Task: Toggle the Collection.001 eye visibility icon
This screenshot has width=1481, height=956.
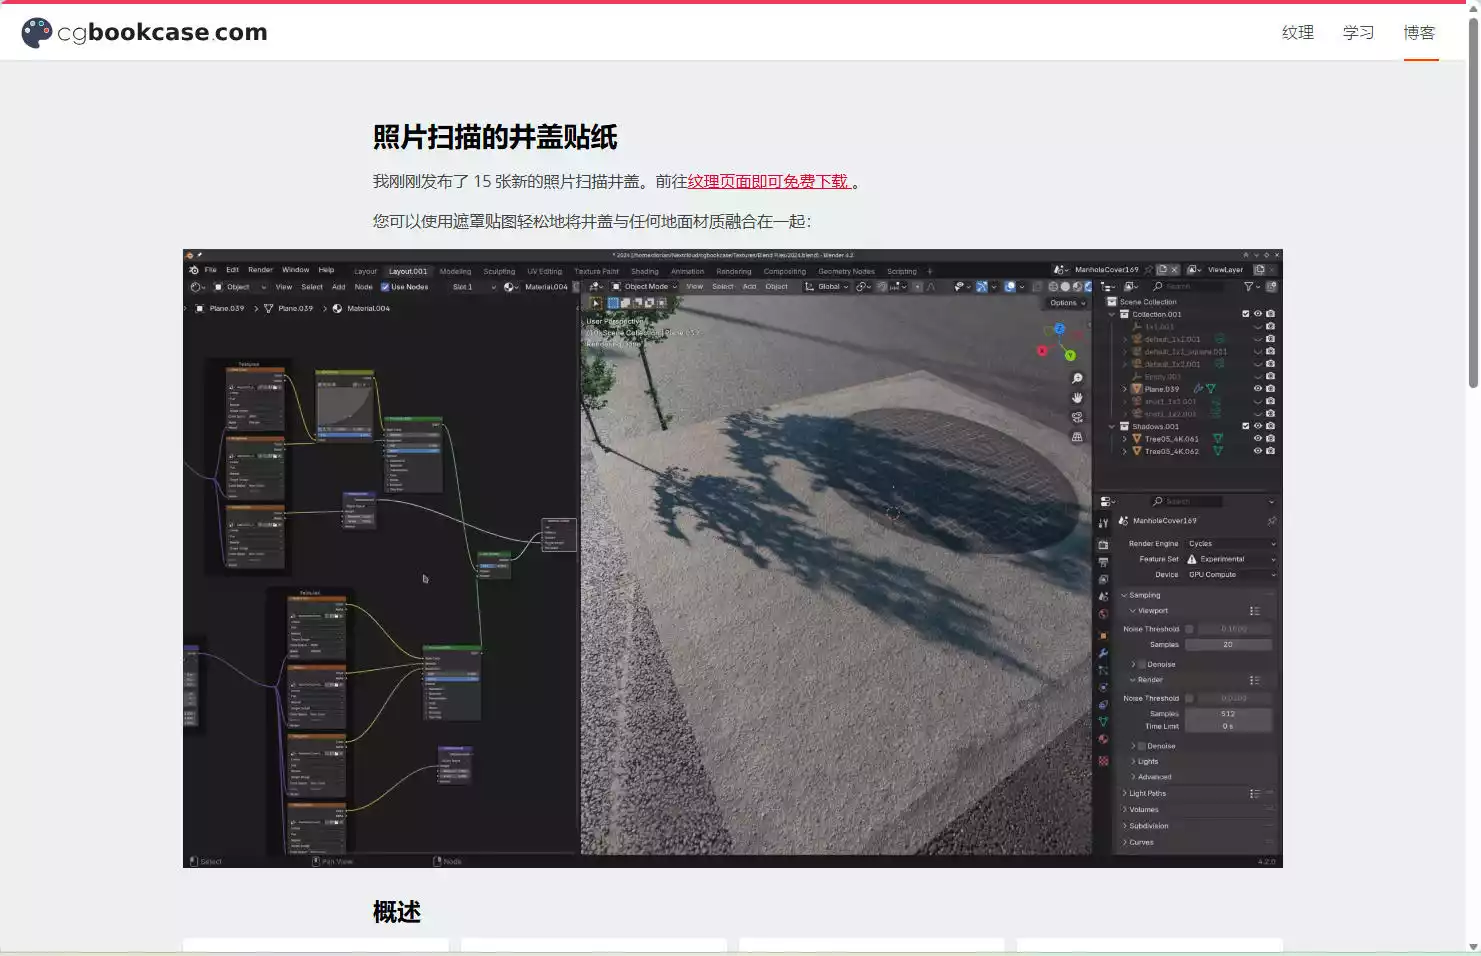Action: coord(1258,314)
